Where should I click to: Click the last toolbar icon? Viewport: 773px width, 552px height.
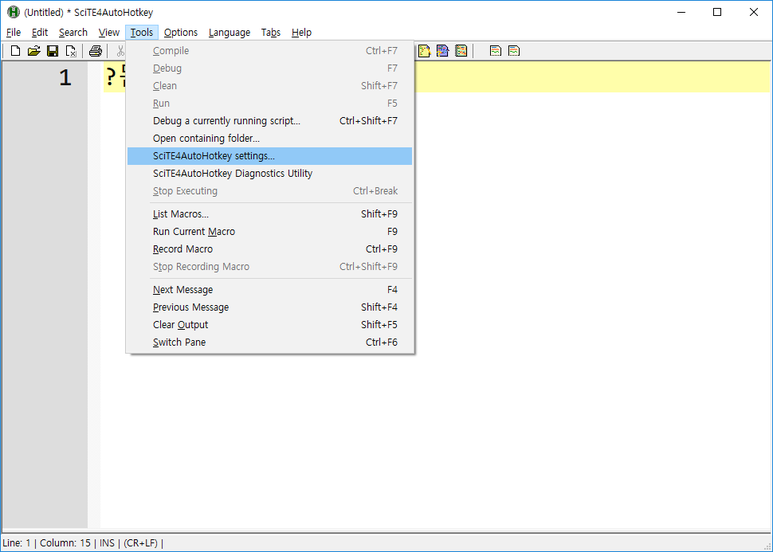click(514, 51)
